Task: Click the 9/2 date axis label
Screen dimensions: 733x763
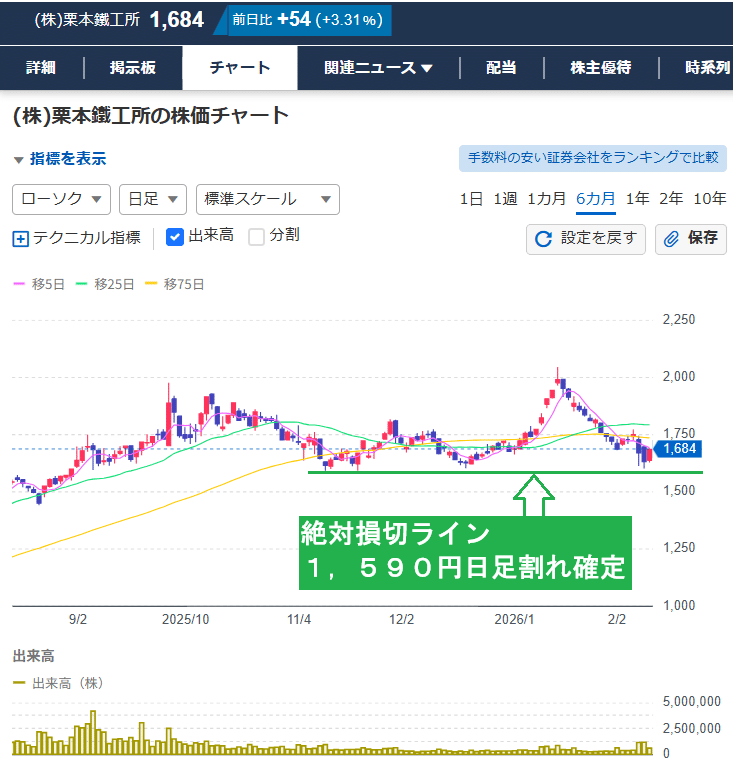Action: (78, 619)
